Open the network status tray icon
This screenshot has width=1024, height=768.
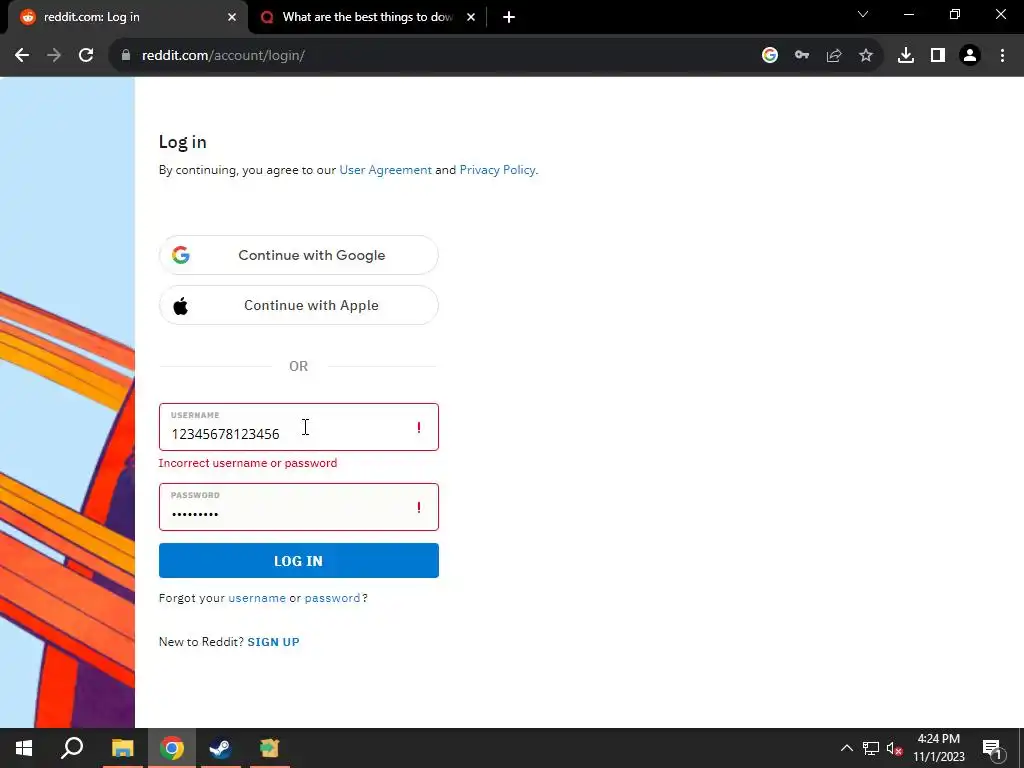871,748
